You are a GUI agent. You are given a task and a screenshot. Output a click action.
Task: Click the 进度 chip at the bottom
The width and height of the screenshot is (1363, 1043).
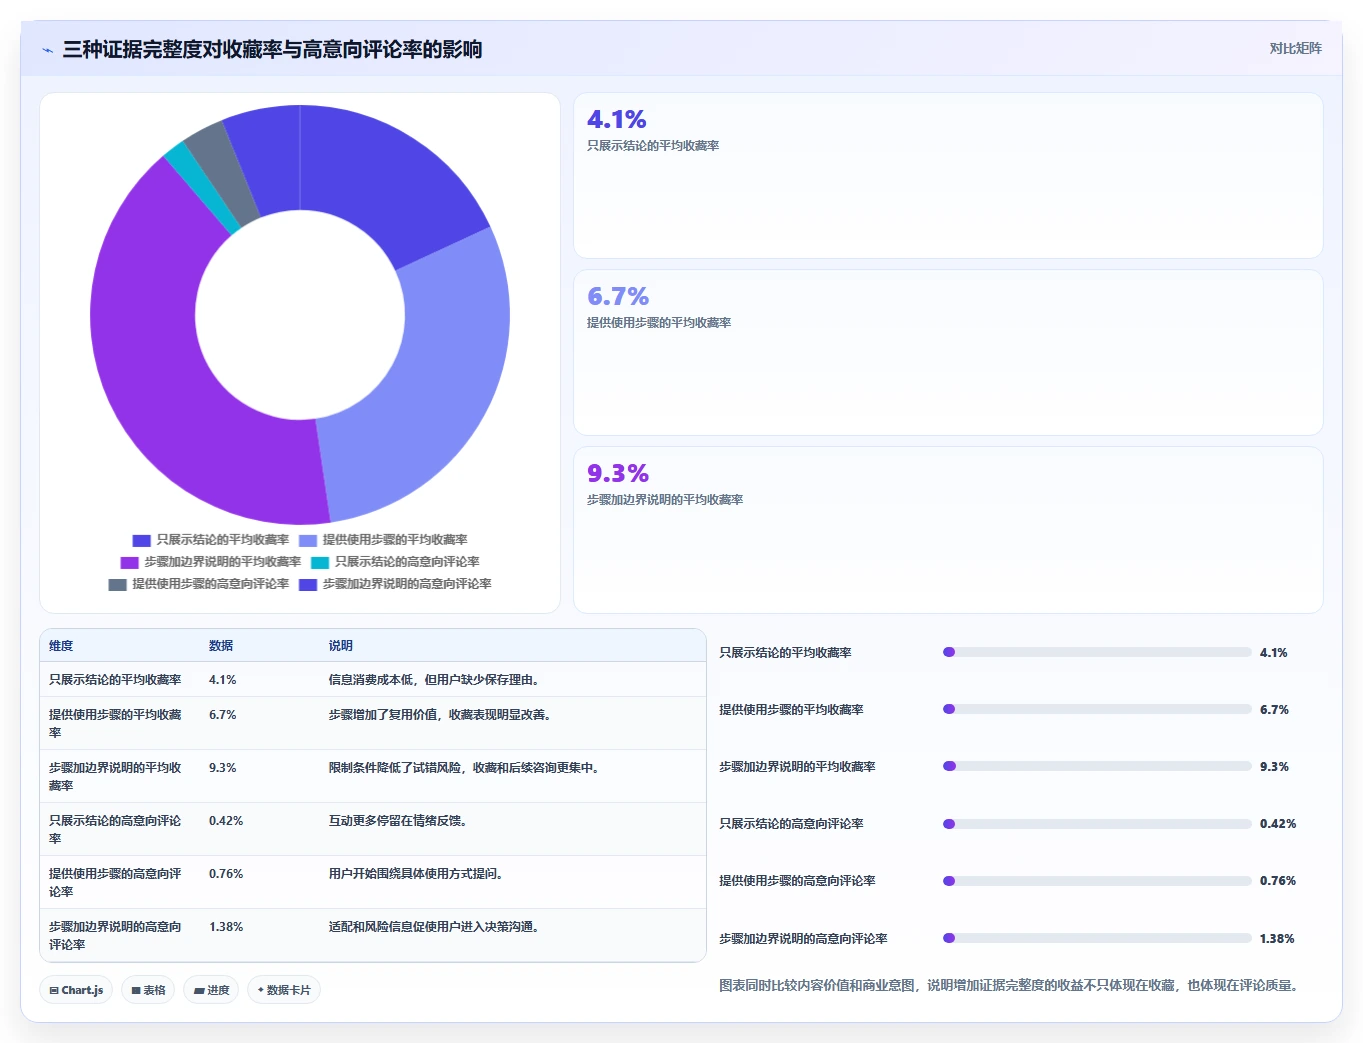click(211, 990)
